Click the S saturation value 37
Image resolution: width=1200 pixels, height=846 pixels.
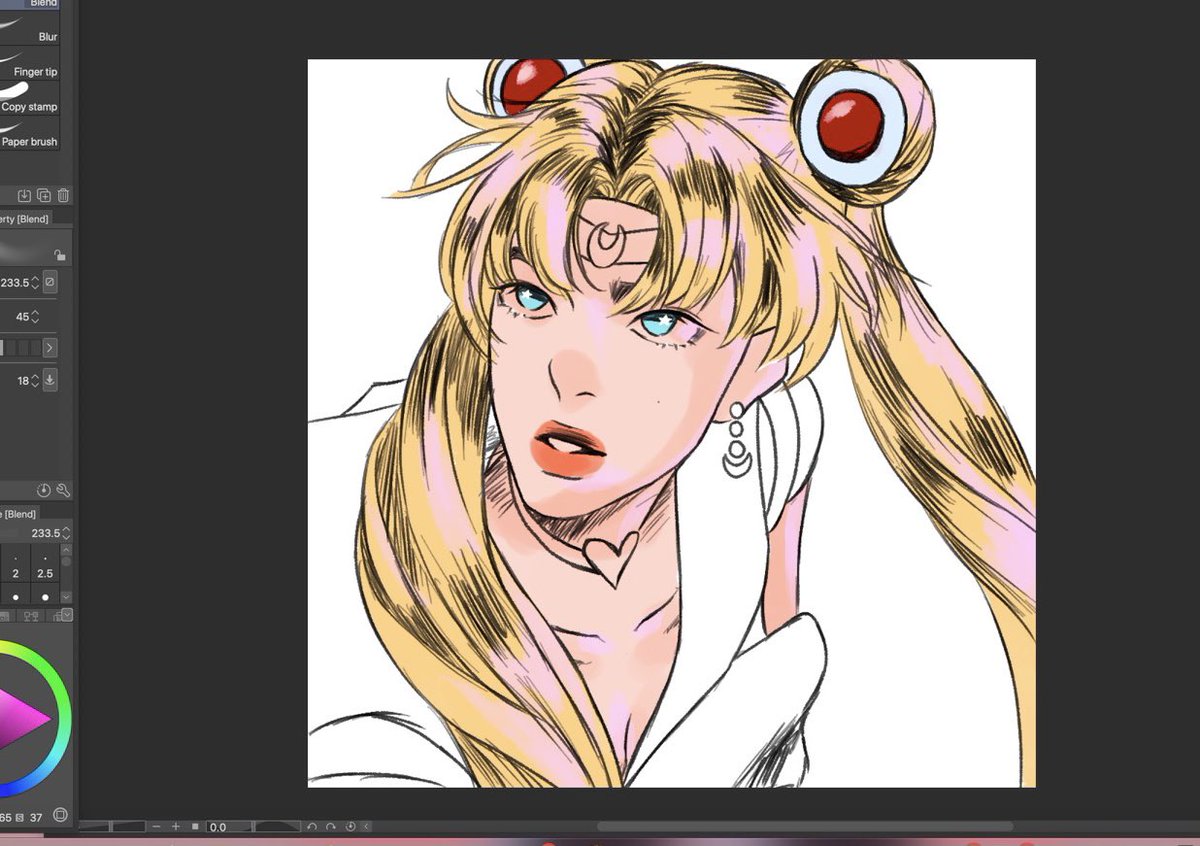tap(36, 818)
